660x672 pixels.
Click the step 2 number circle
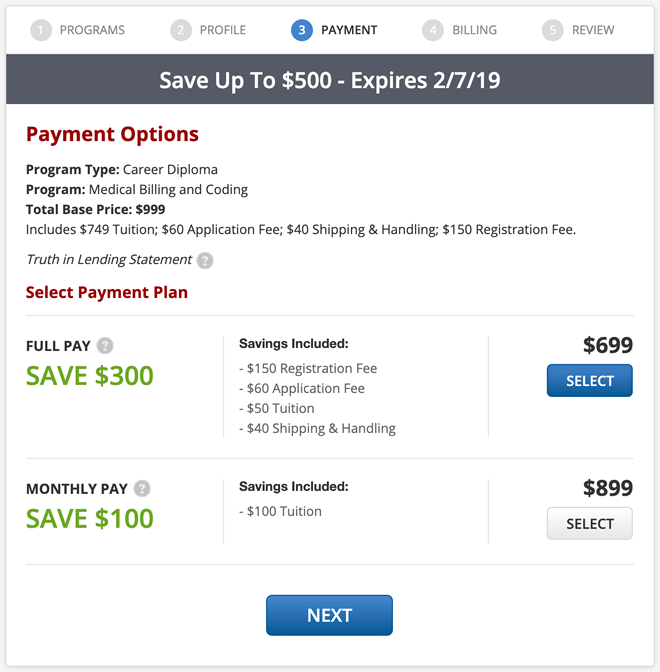[180, 30]
